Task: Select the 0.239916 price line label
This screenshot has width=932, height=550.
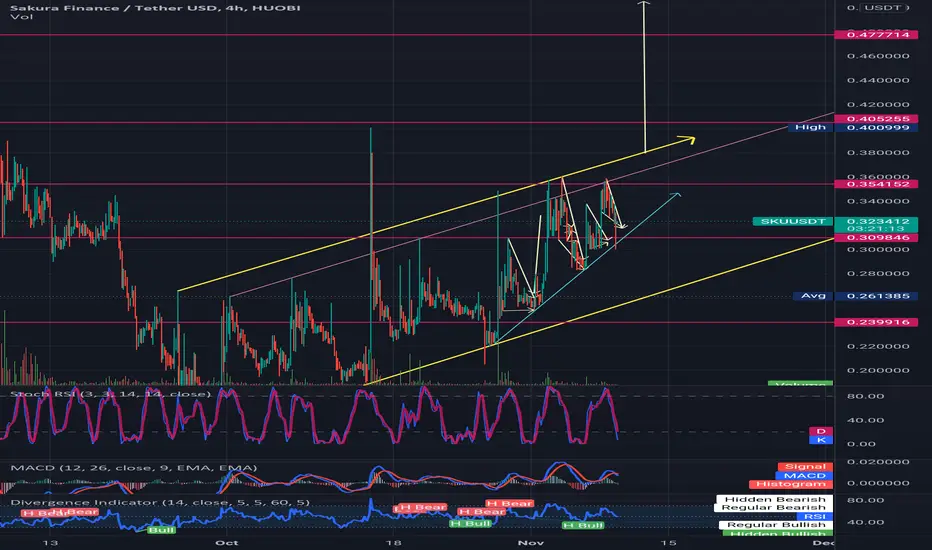Action: [x=876, y=322]
